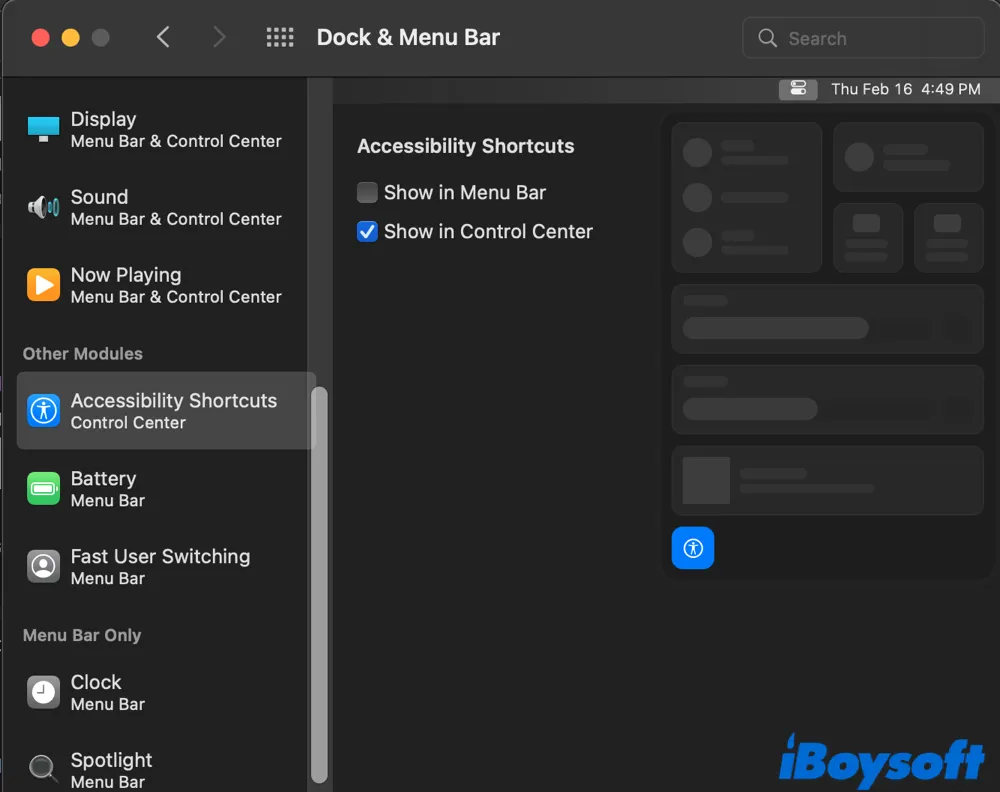Open the Now Playing settings item
The height and width of the screenshot is (792, 1000).
point(165,285)
